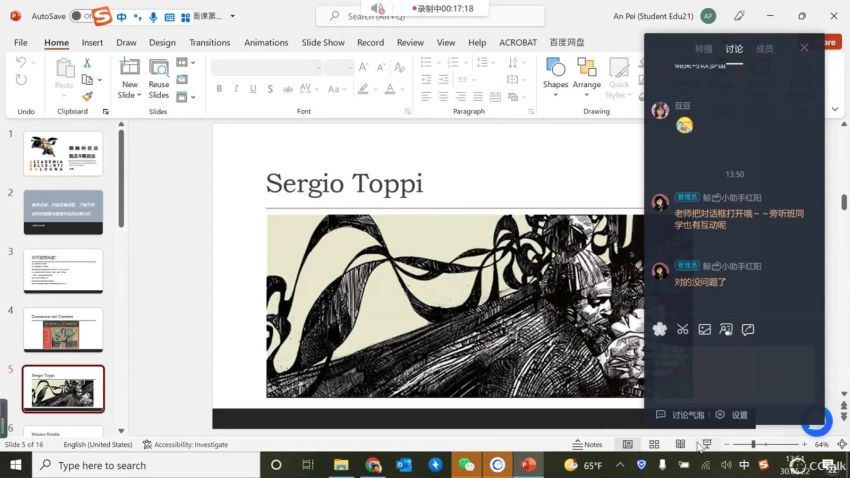Open Quick Styles gallery
Screen dimensions: 850x478
pos(619,78)
